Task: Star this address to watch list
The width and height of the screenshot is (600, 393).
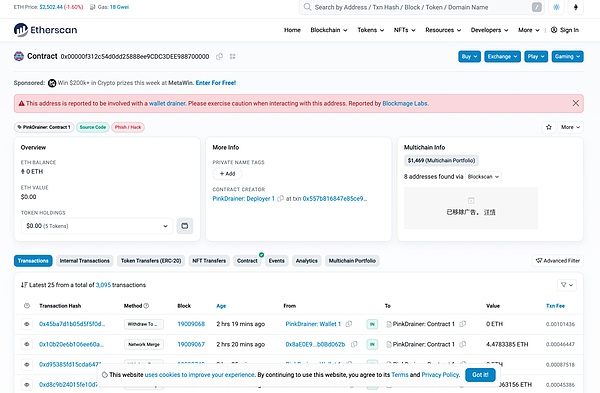Action: point(549,127)
